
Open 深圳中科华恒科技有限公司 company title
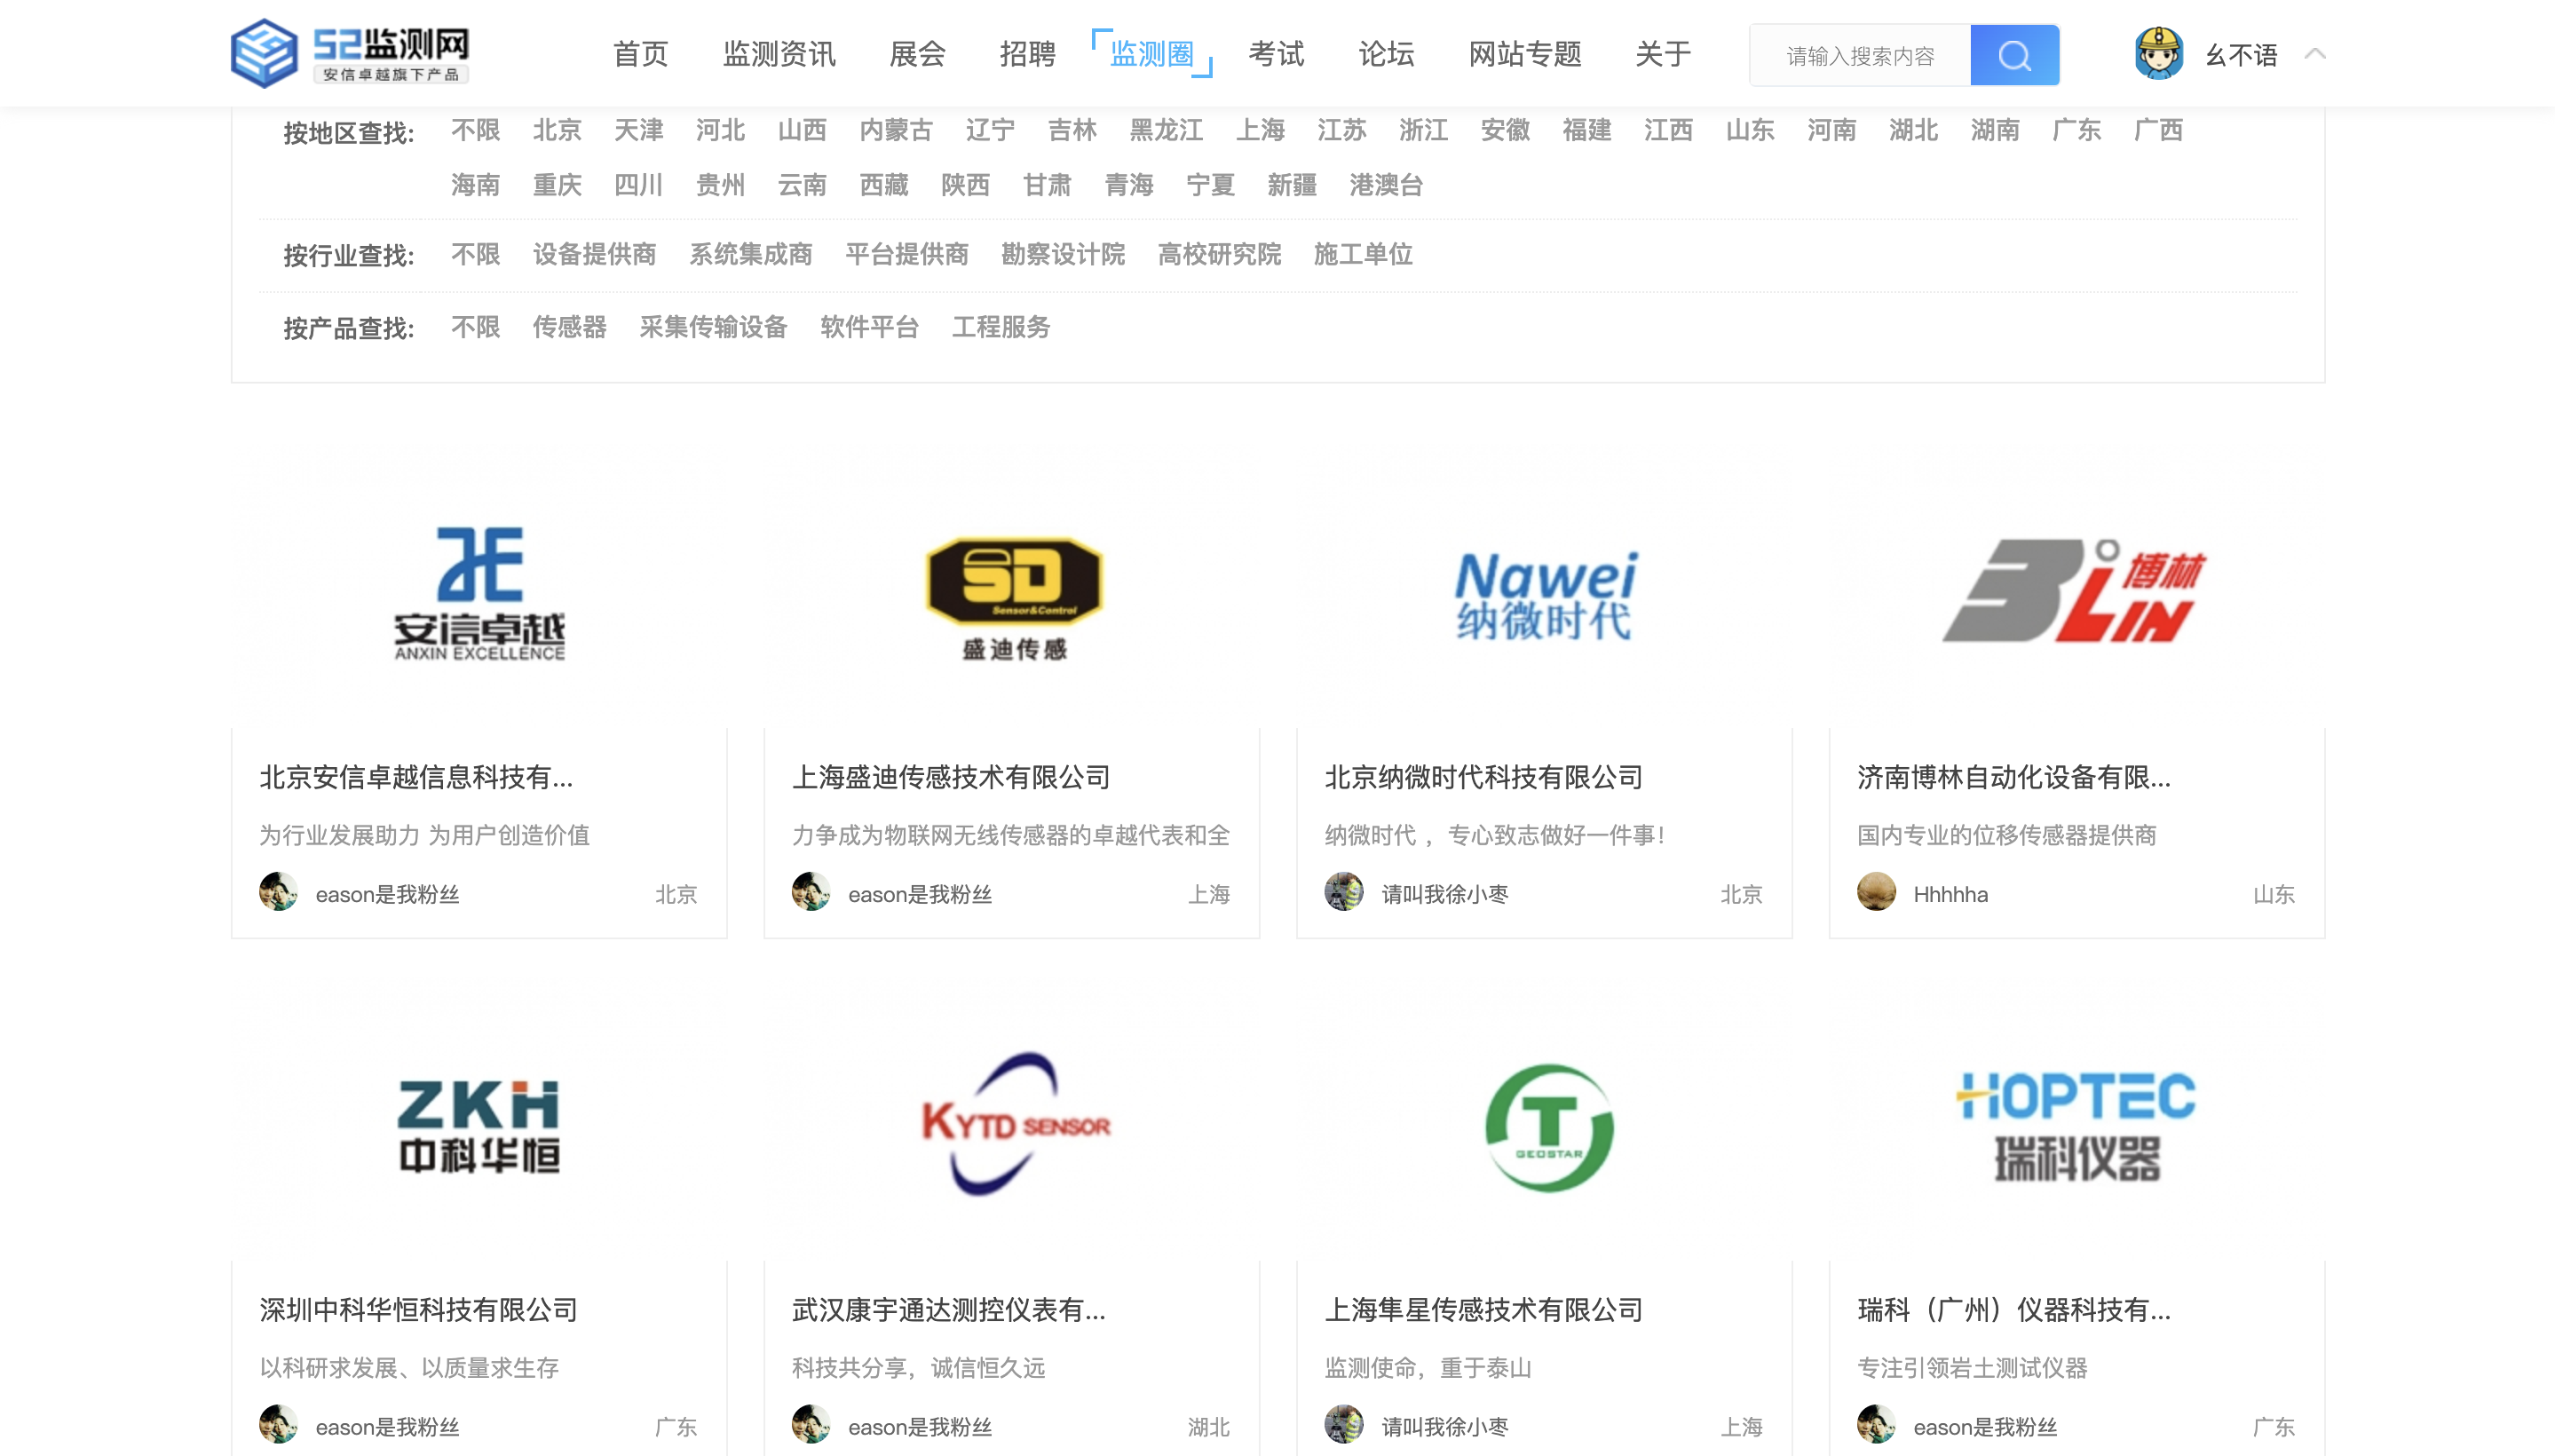pyautogui.click(x=419, y=1310)
